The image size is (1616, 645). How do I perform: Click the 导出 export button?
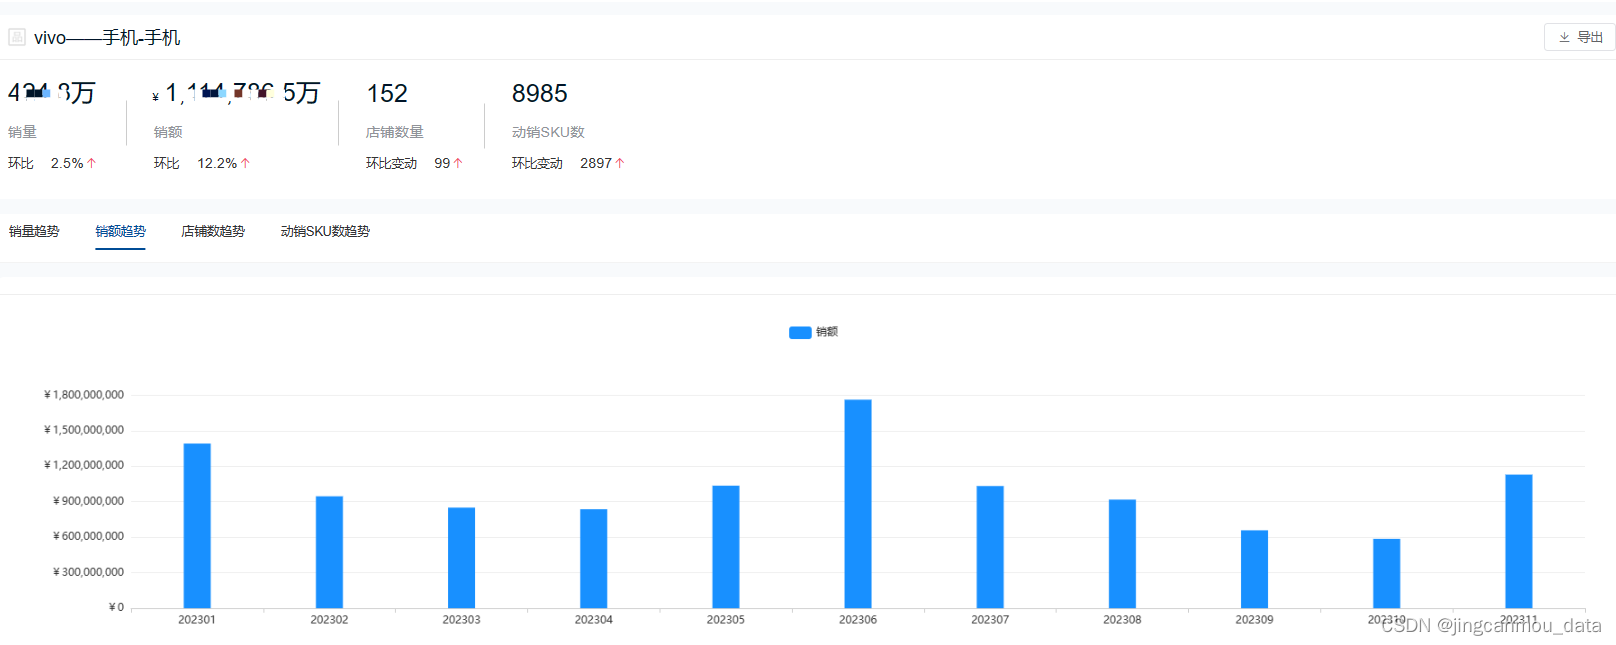pos(1579,37)
